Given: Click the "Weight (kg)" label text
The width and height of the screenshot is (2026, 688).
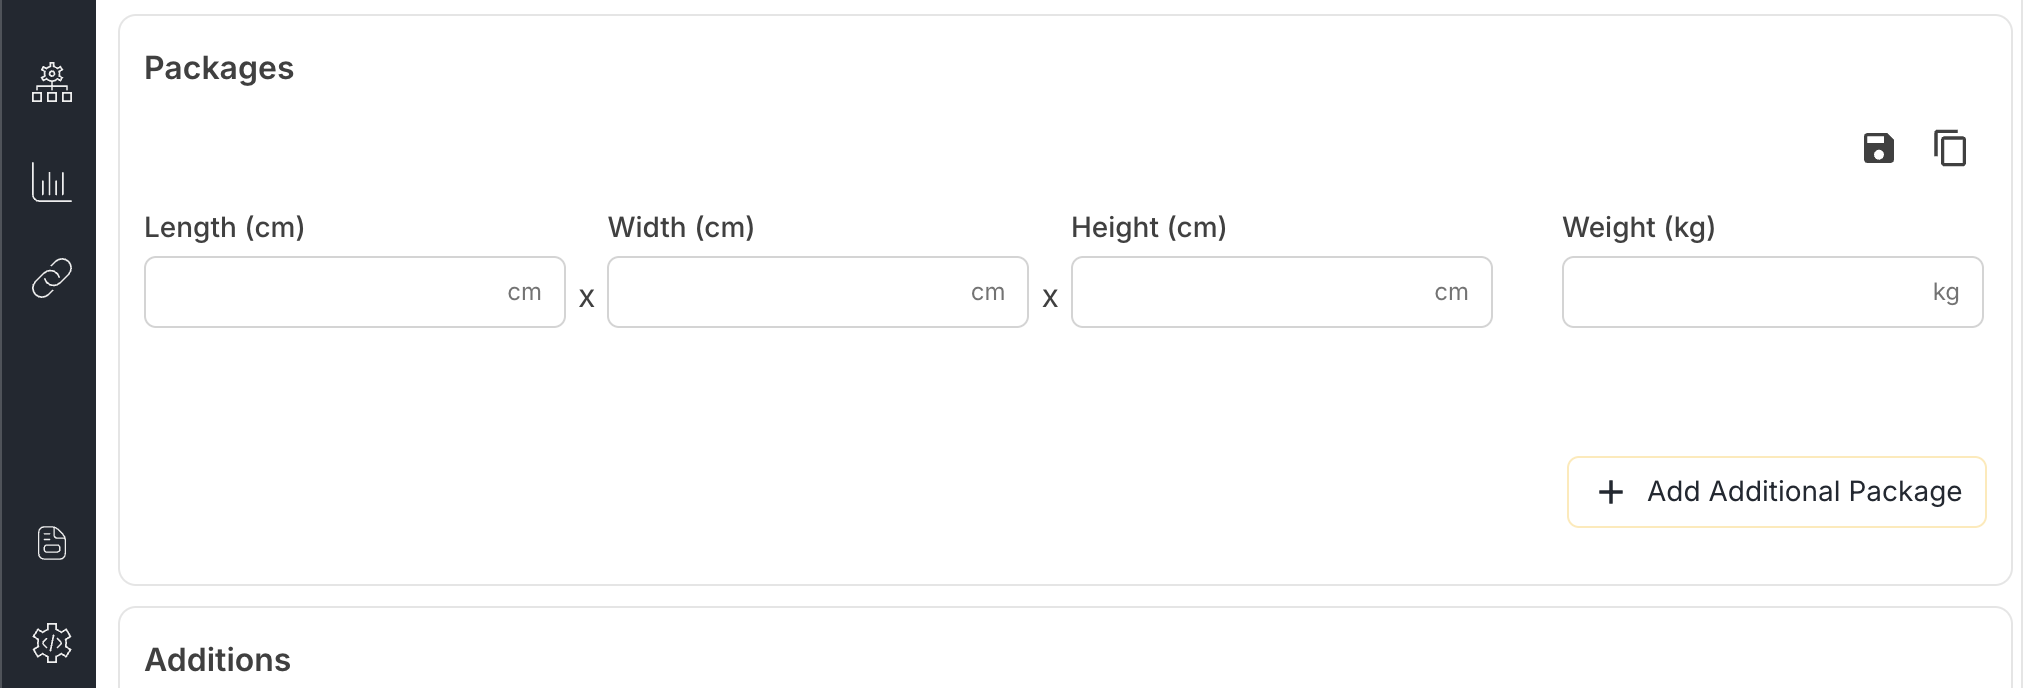Looking at the screenshot, I should 1639,227.
